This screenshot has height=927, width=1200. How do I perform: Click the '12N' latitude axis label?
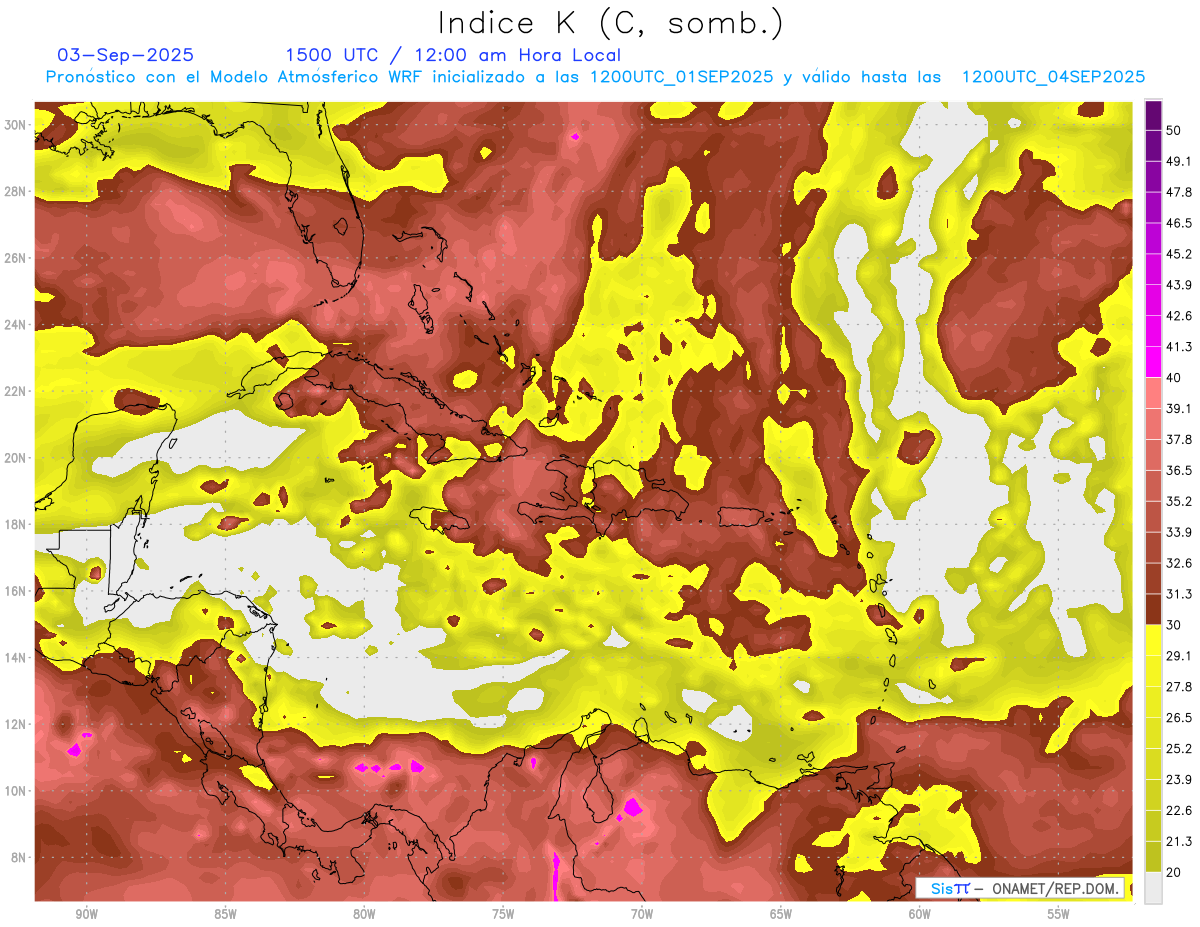pyautogui.click(x=17, y=724)
